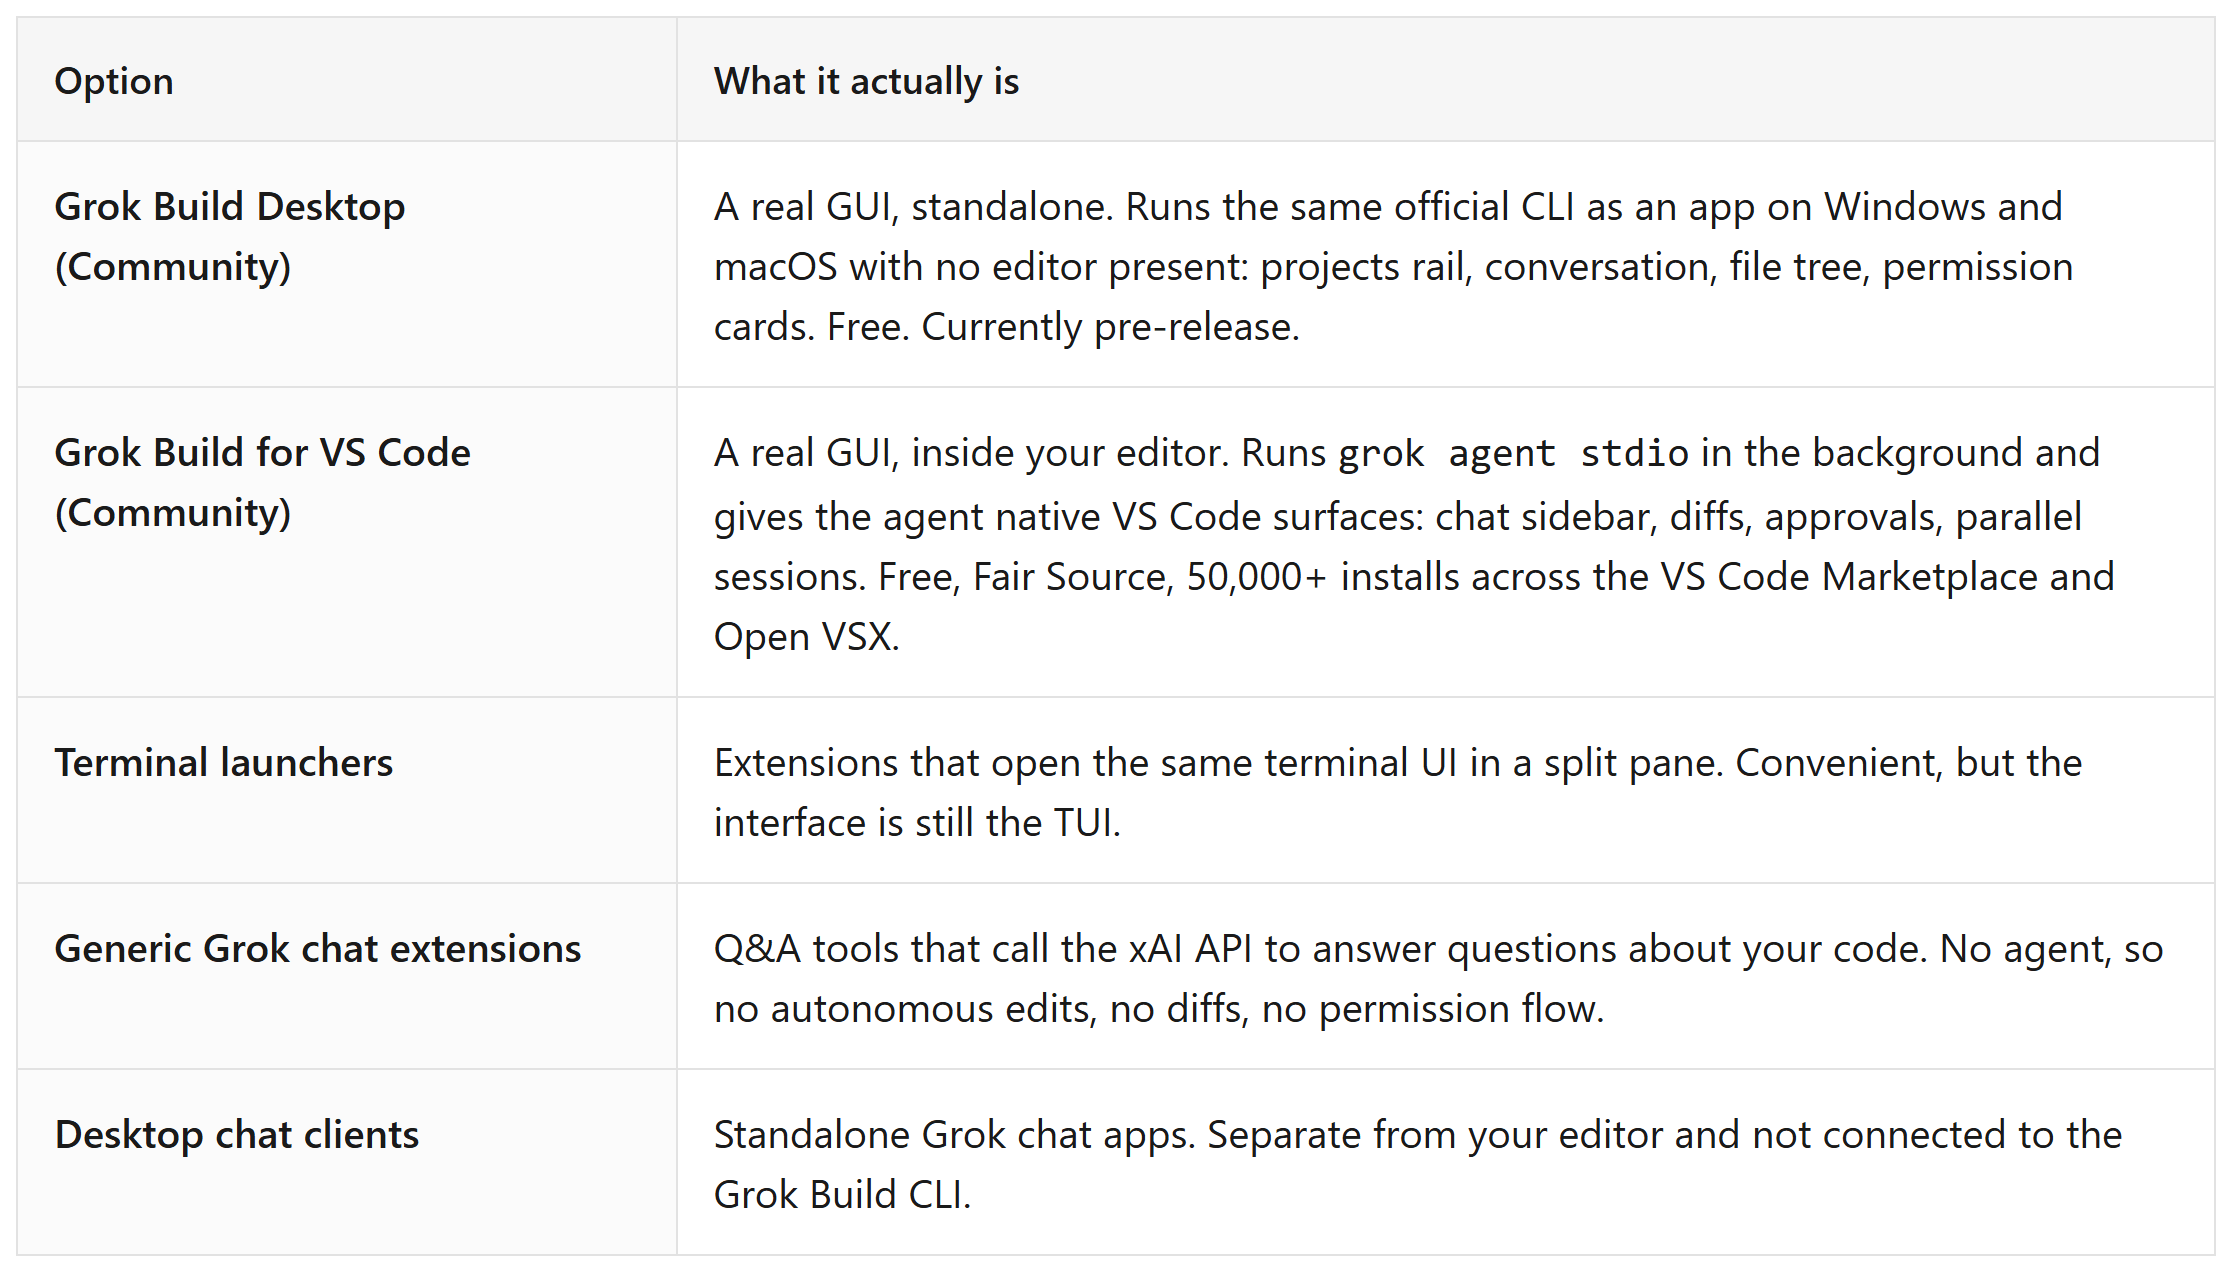Click the "Terminal launchers" row label
Viewport: 2232px width, 1272px height.
[x=224, y=762]
